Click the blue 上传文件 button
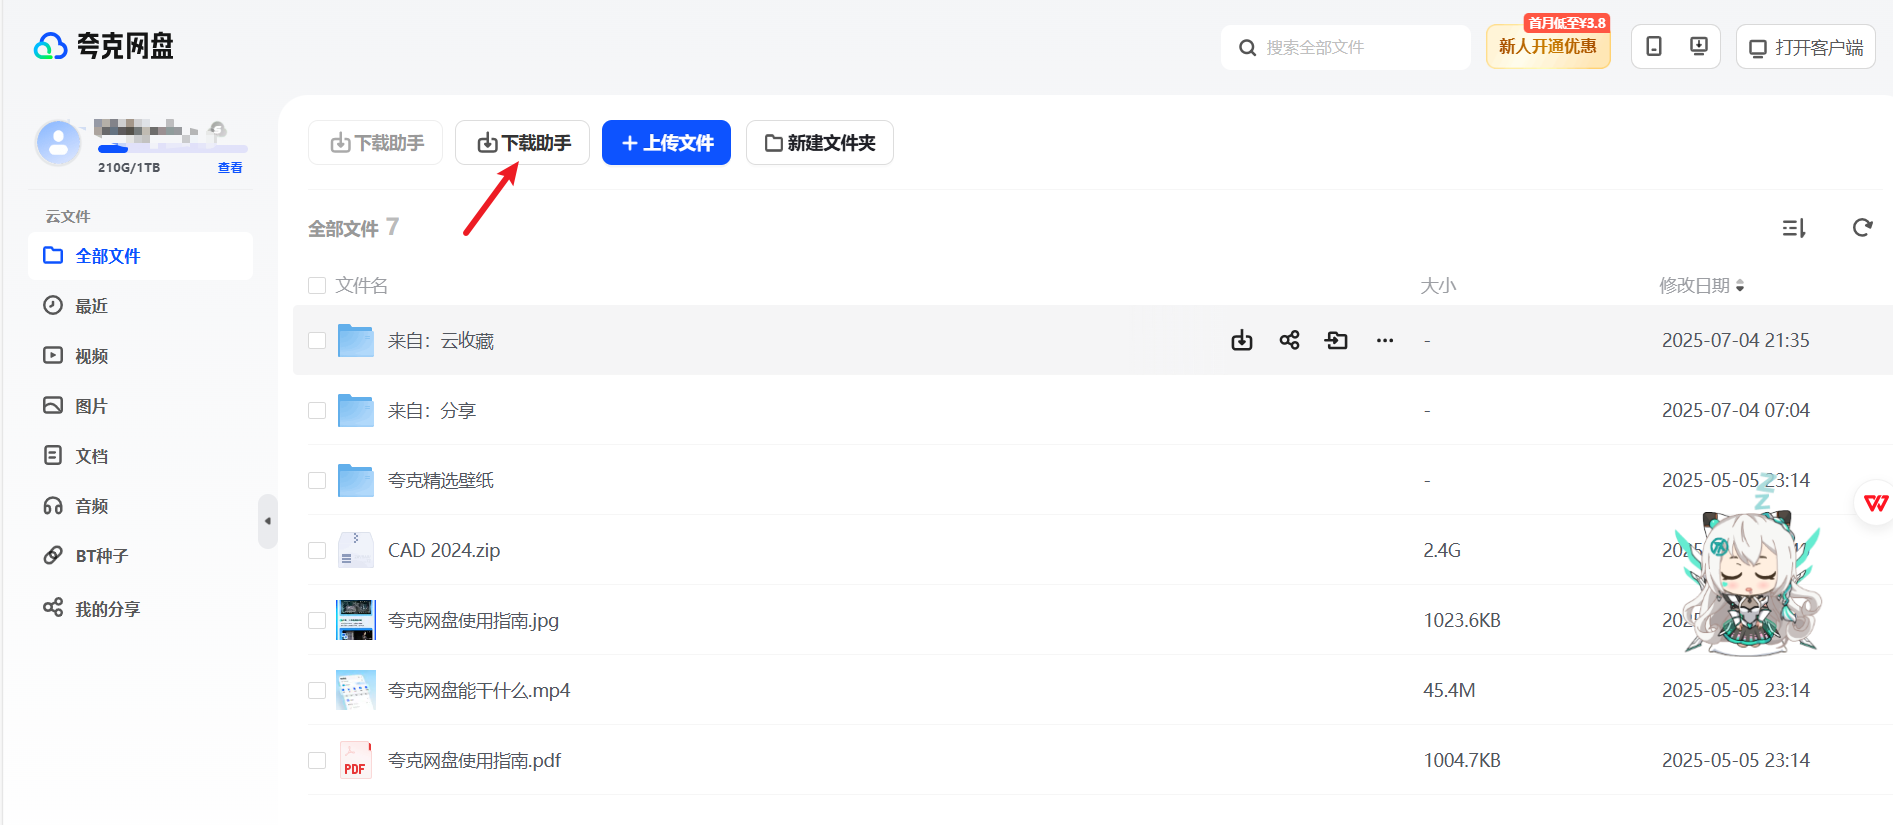 666,143
